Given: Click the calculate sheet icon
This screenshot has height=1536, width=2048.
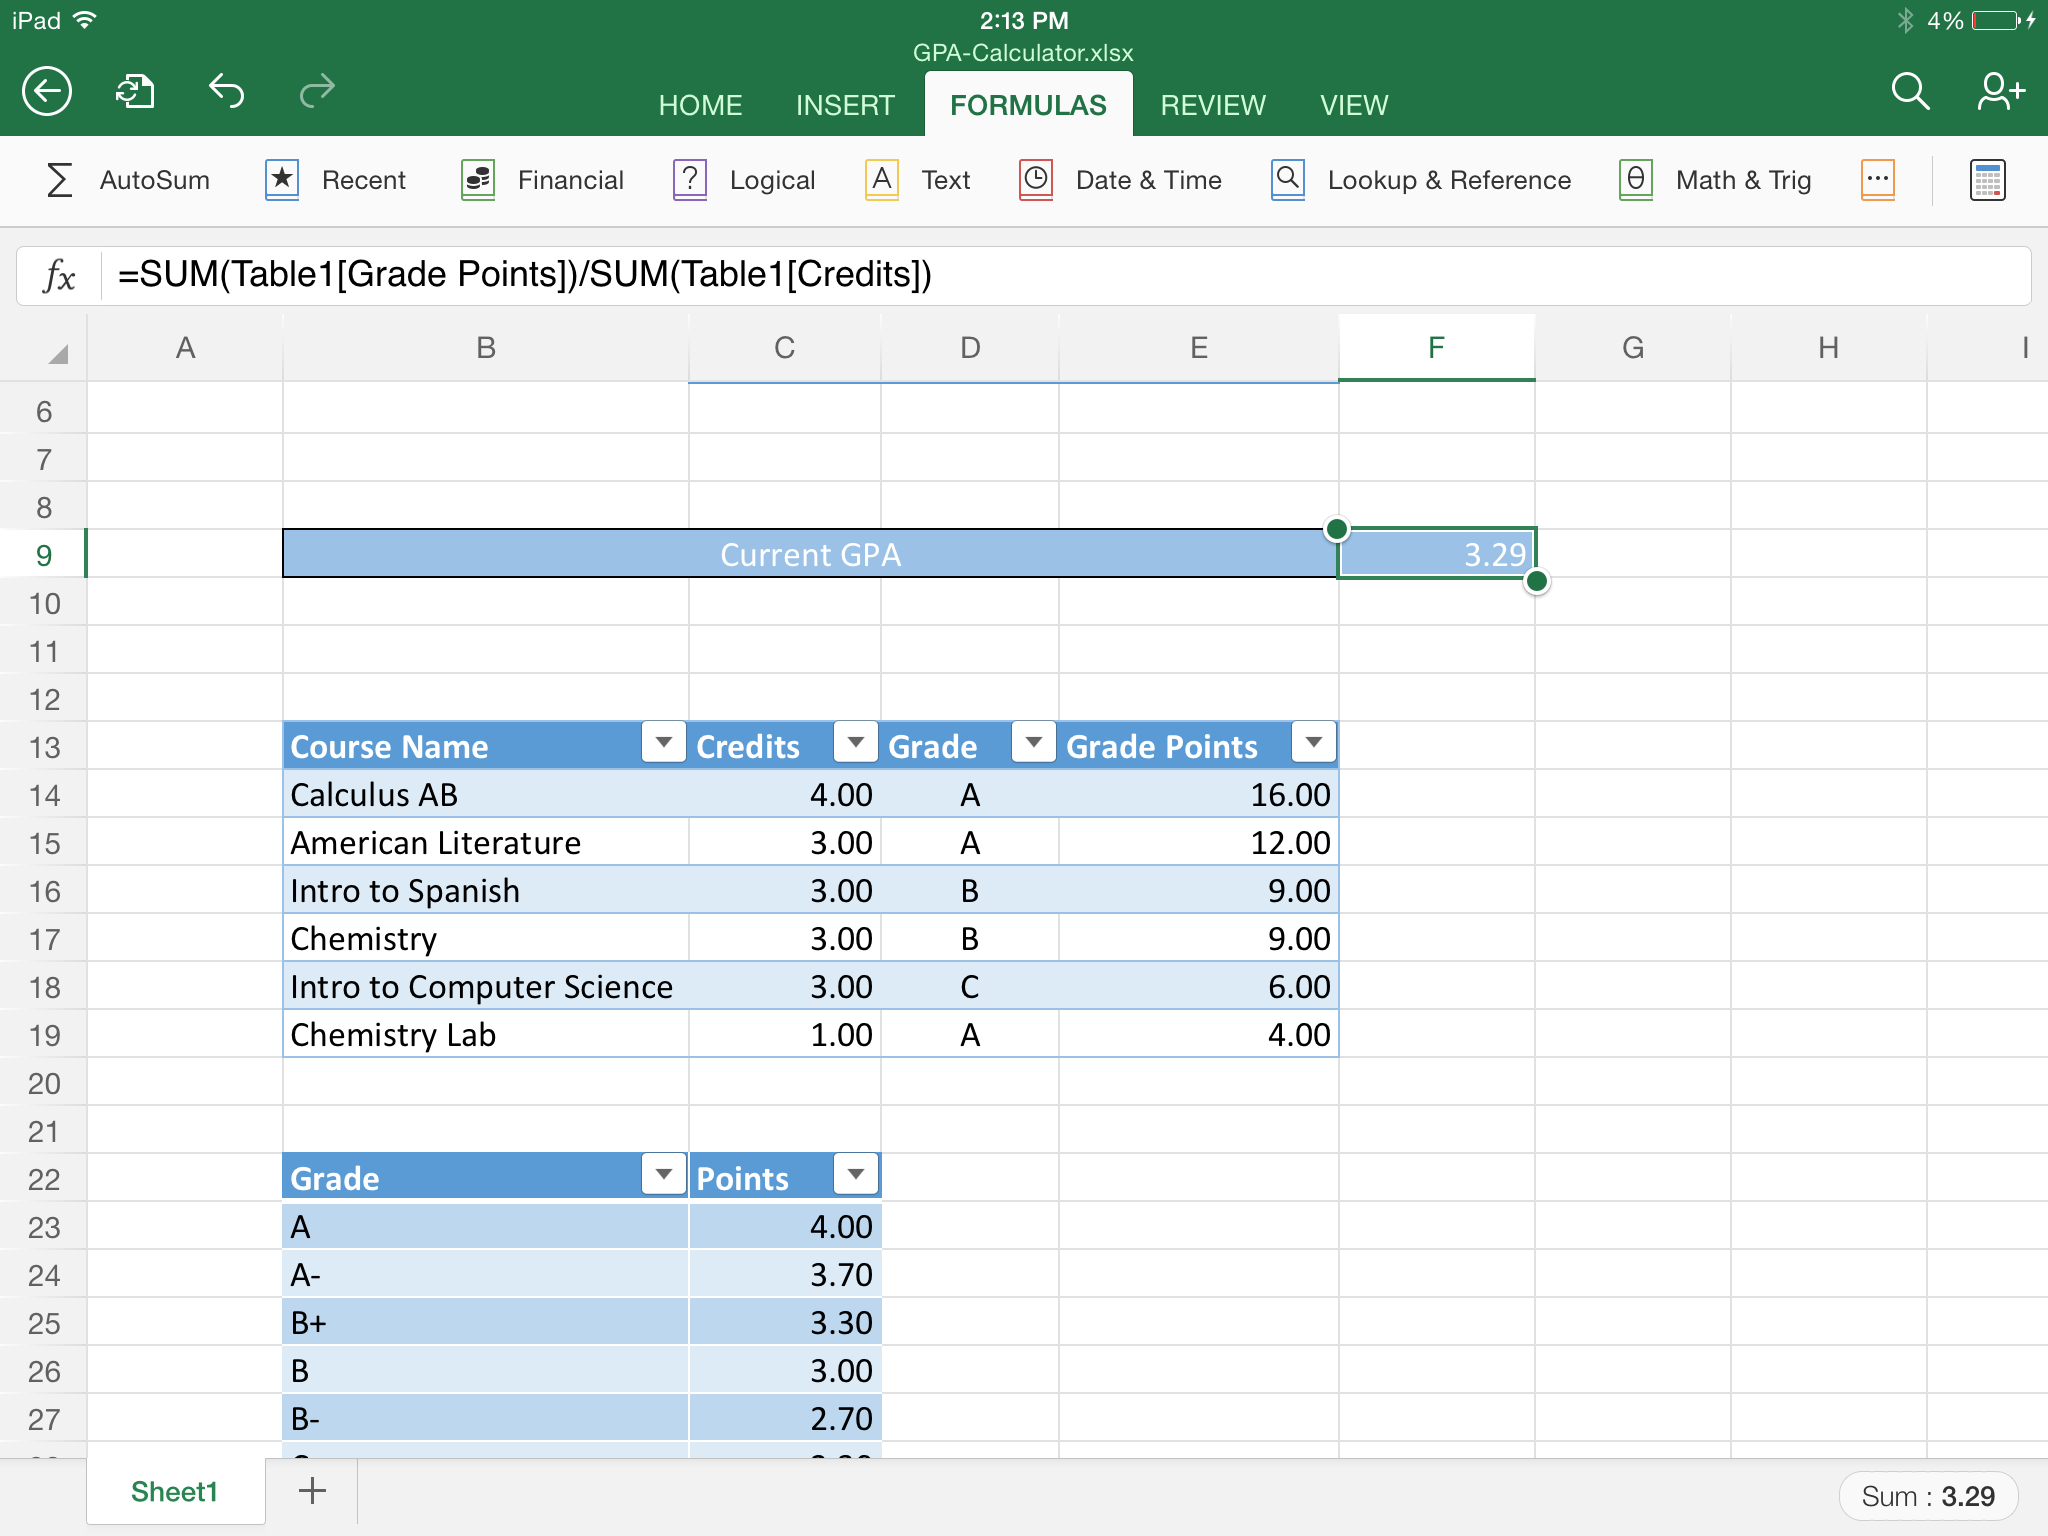Looking at the screenshot, I should pos(1987,181).
